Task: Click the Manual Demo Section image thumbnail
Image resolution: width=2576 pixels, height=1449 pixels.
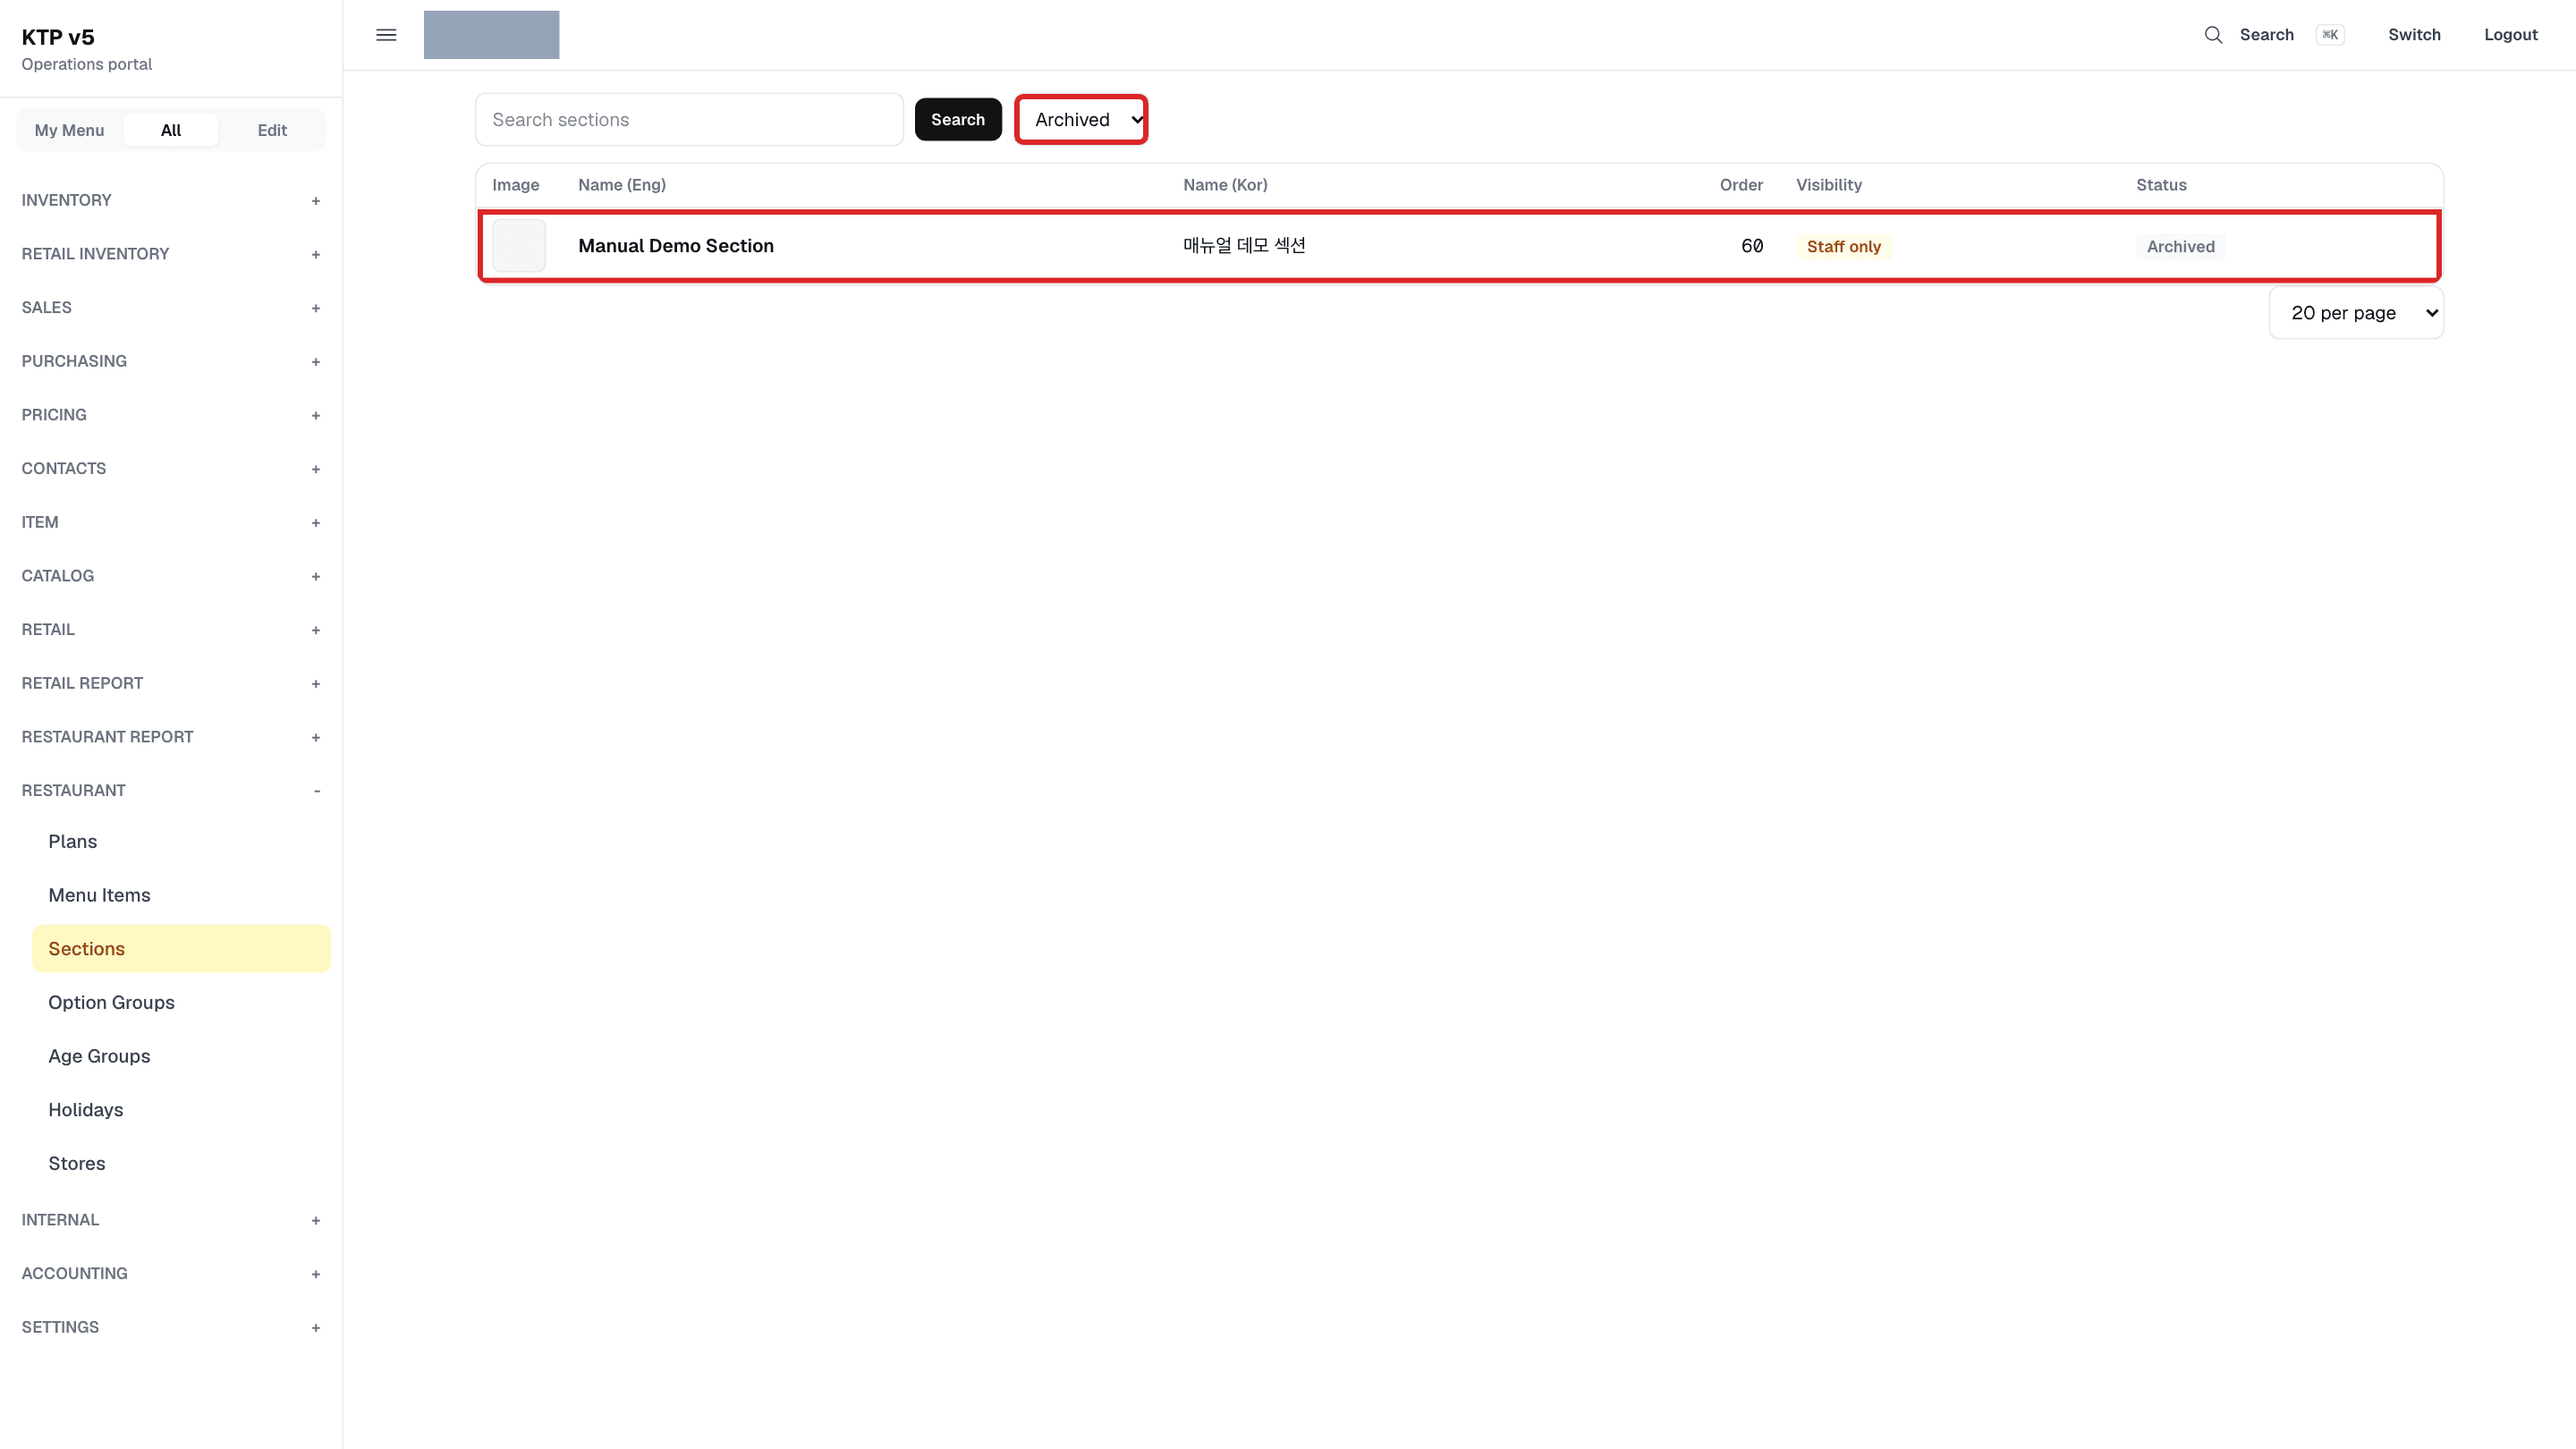Action: 519,246
